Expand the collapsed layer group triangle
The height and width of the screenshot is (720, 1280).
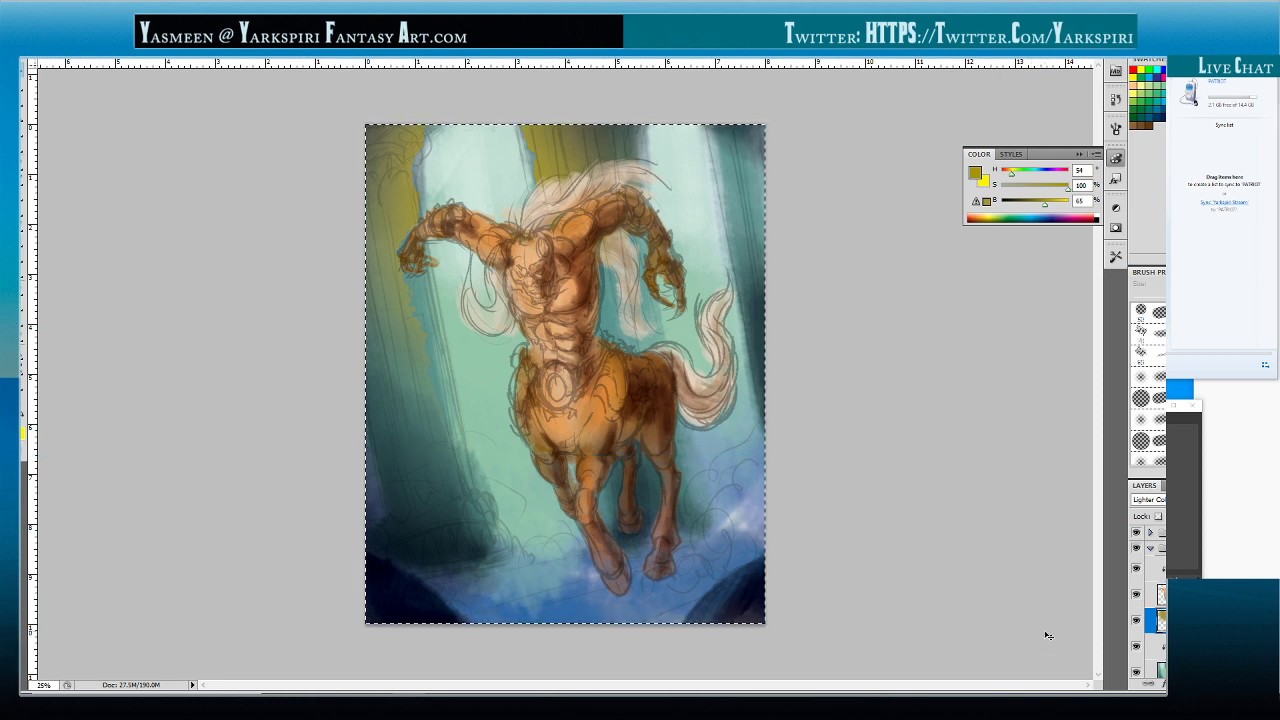click(x=1150, y=532)
